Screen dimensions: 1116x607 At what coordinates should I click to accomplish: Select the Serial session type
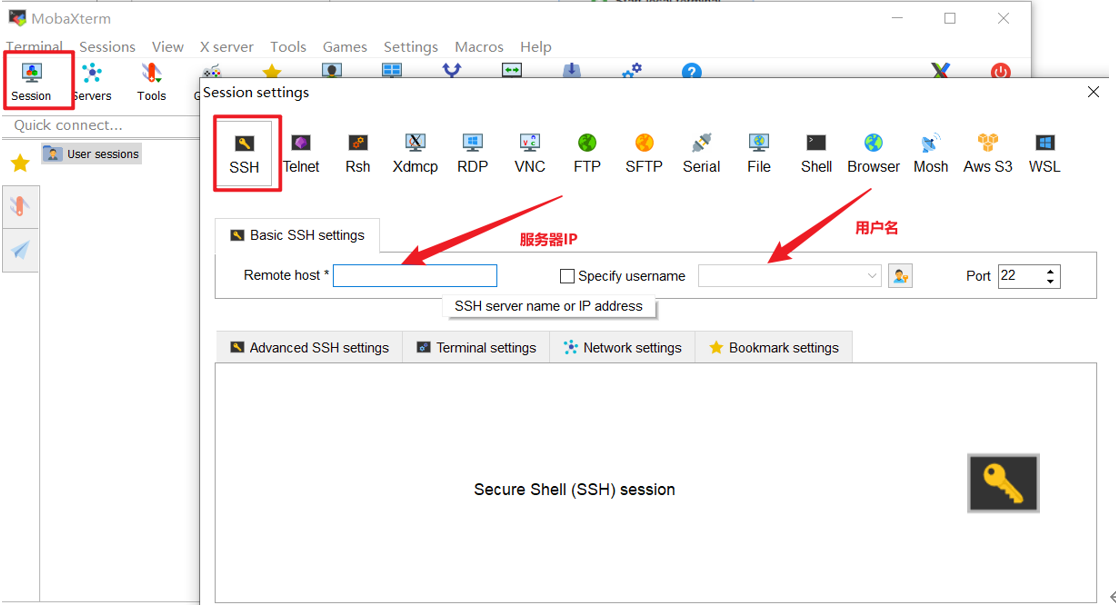[702, 153]
